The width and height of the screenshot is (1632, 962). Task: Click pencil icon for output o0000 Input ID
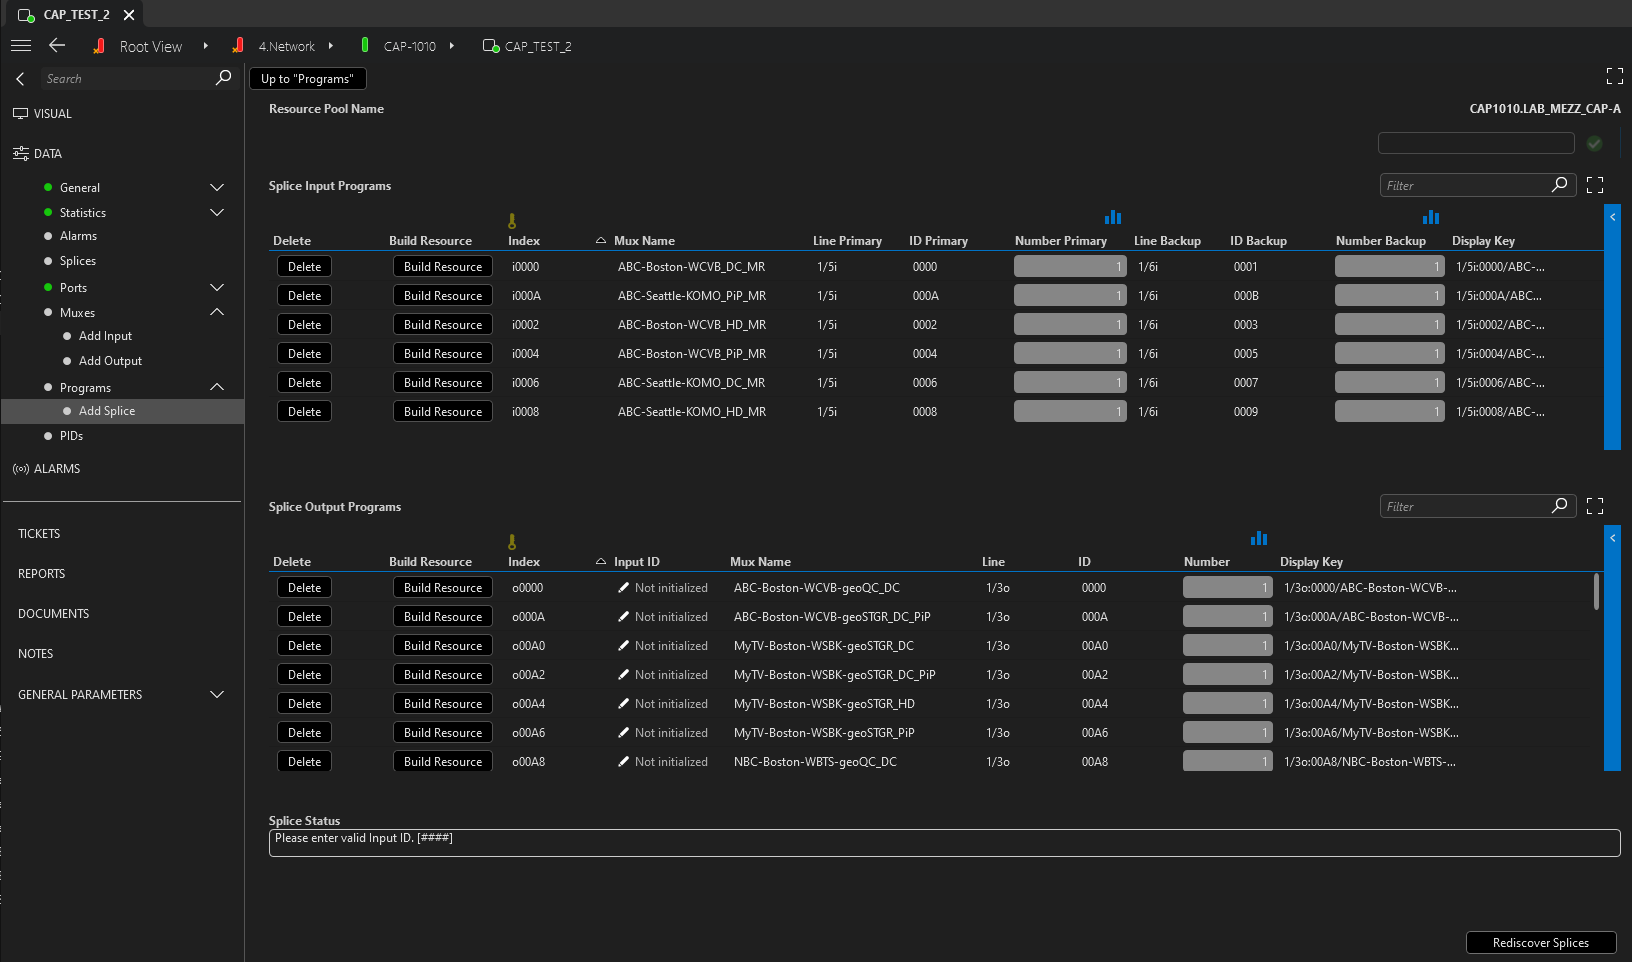[624, 588]
